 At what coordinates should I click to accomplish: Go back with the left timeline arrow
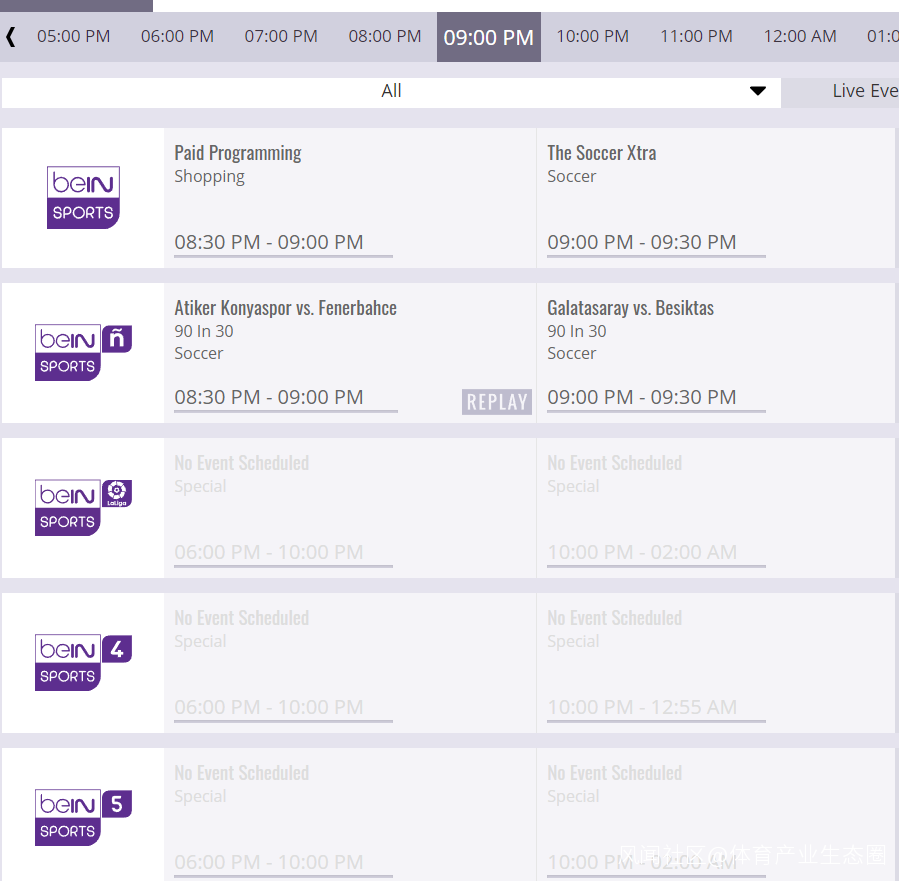[10, 37]
